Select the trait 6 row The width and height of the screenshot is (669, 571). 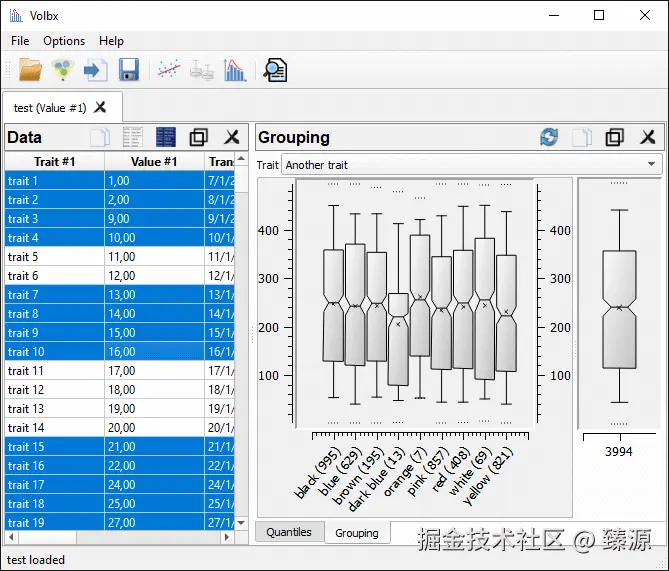119,276
